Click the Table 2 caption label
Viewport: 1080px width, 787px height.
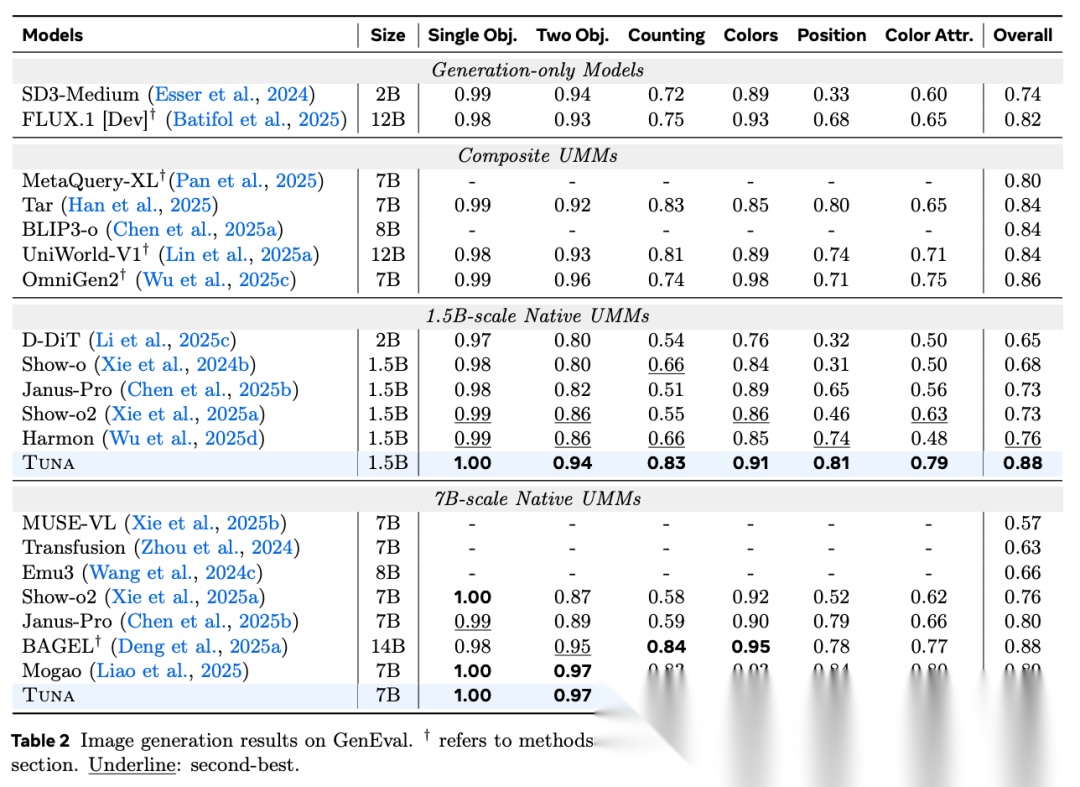coord(41,741)
